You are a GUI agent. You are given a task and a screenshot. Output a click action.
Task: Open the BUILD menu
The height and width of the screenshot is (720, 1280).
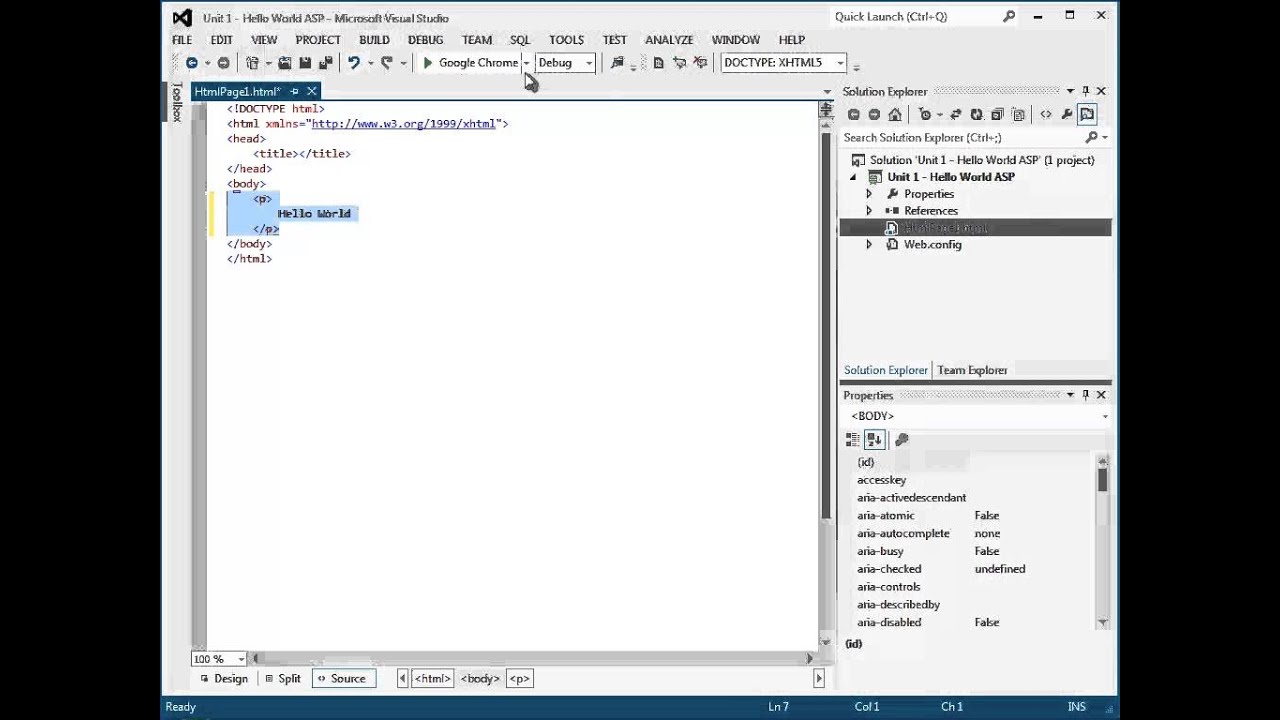[374, 40]
